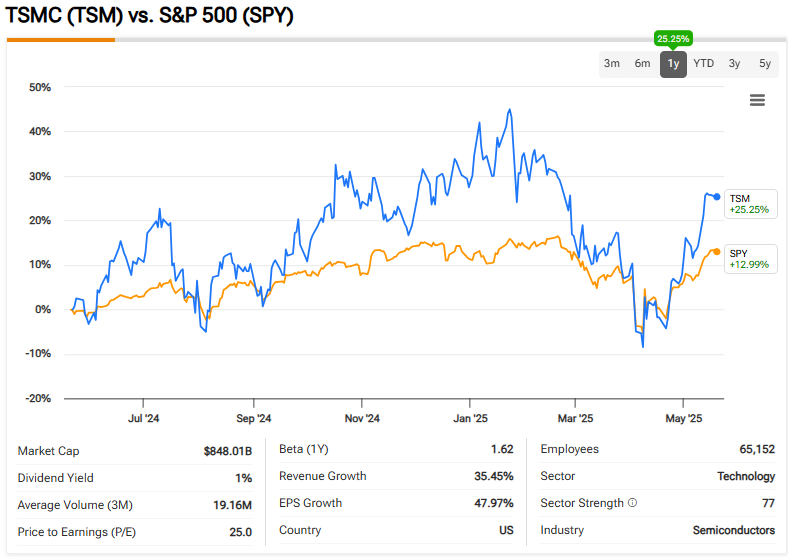Click the Jul '24 axis label
The image size is (788, 557).
click(143, 418)
